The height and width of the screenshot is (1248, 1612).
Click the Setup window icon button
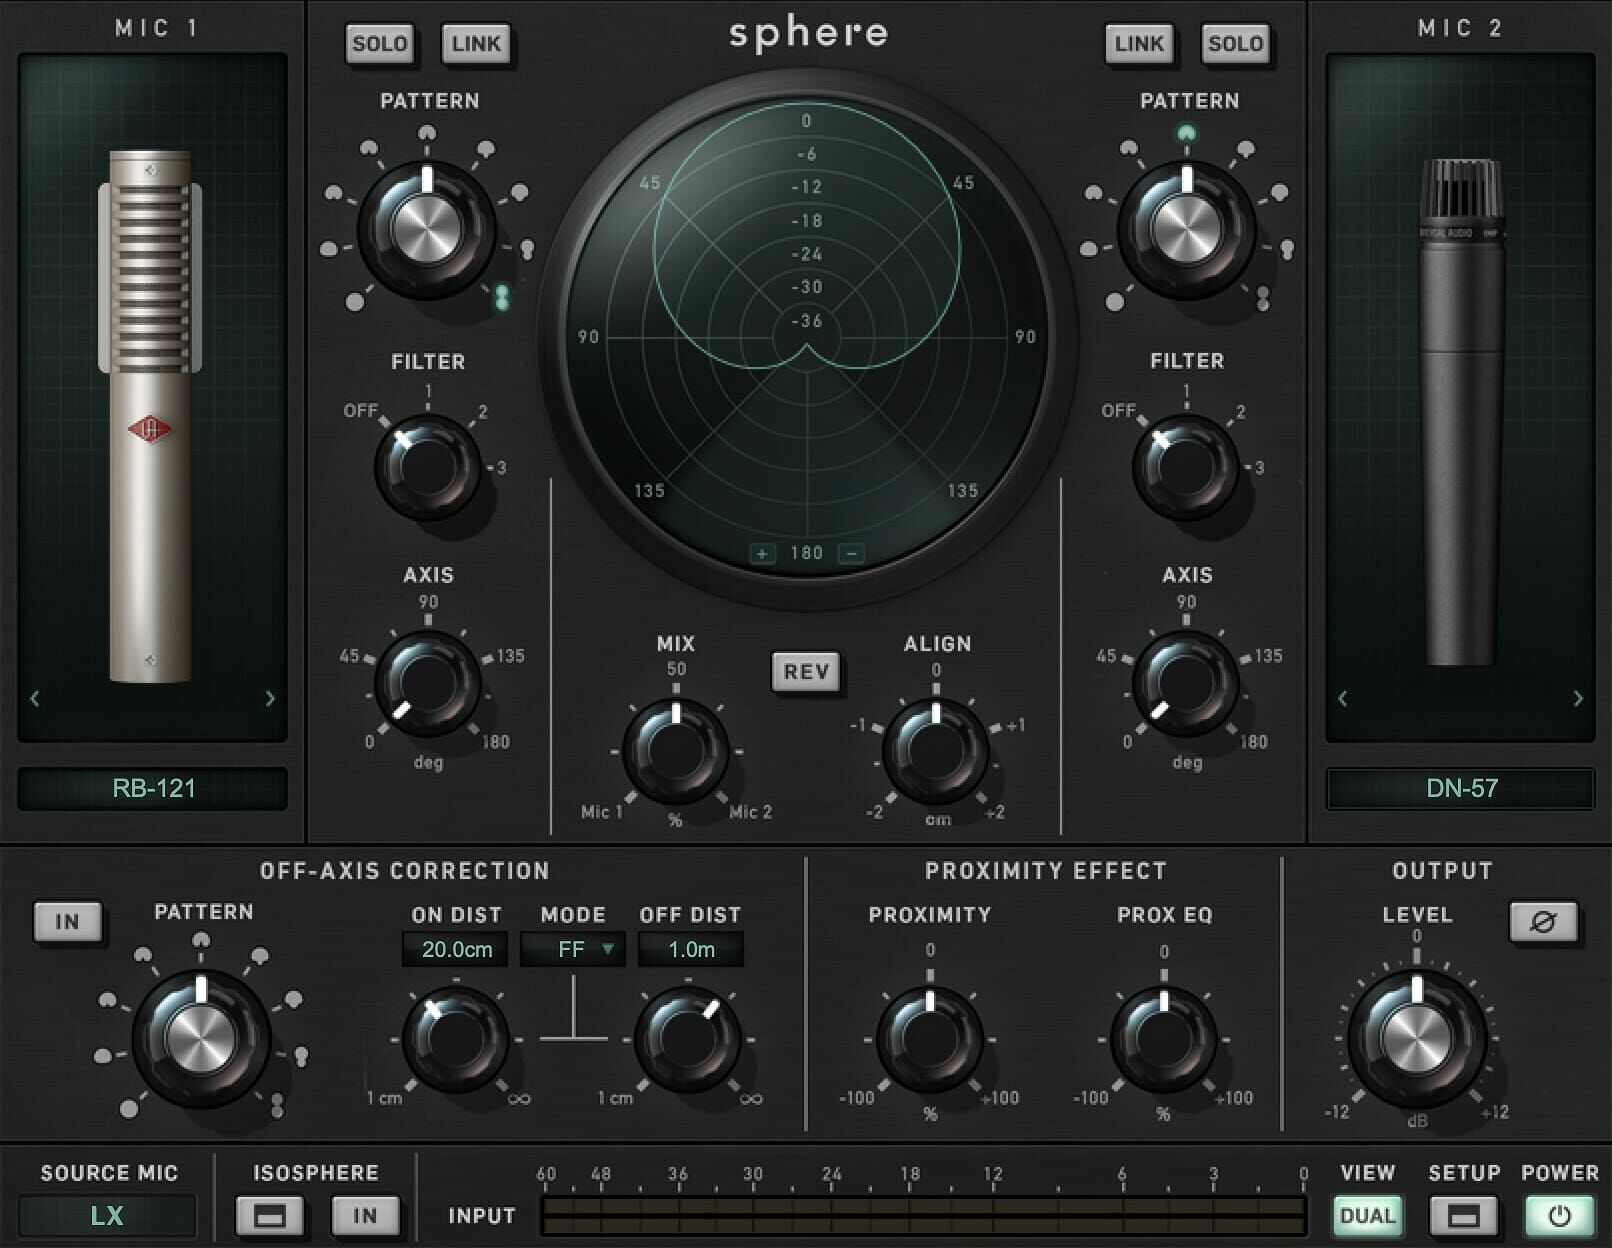coord(1463,1216)
